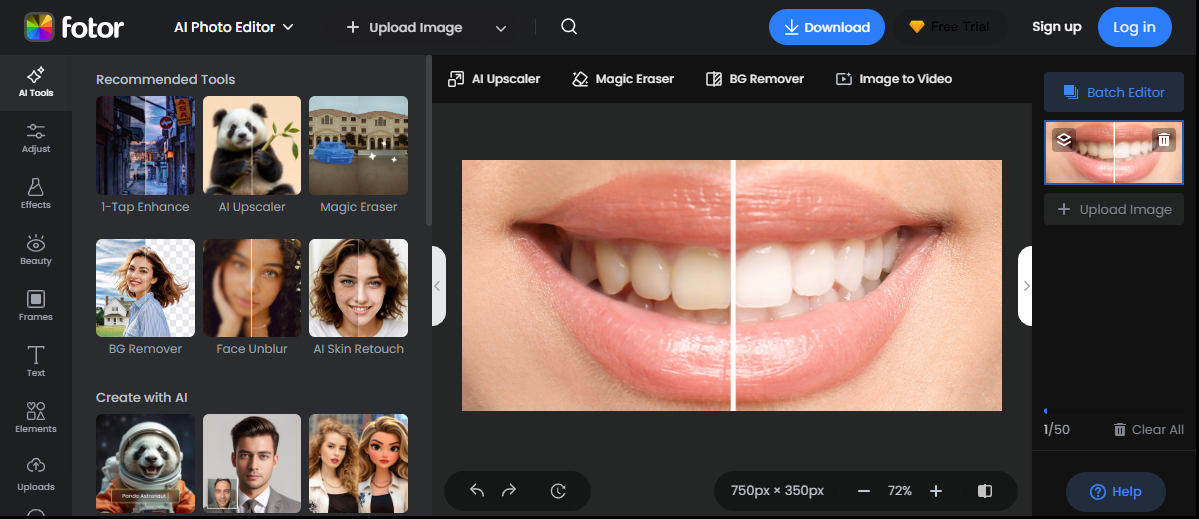1199x519 pixels.
Task: Expand the Upload Image dropdown arrow
Action: click(501, 28)
